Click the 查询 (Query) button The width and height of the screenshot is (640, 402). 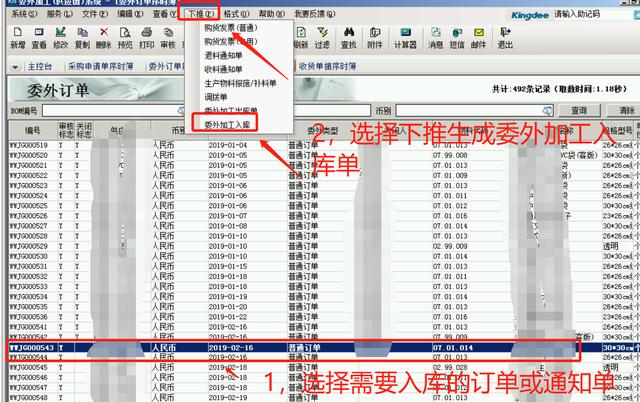pyautogui.click(x=579, y=111)
